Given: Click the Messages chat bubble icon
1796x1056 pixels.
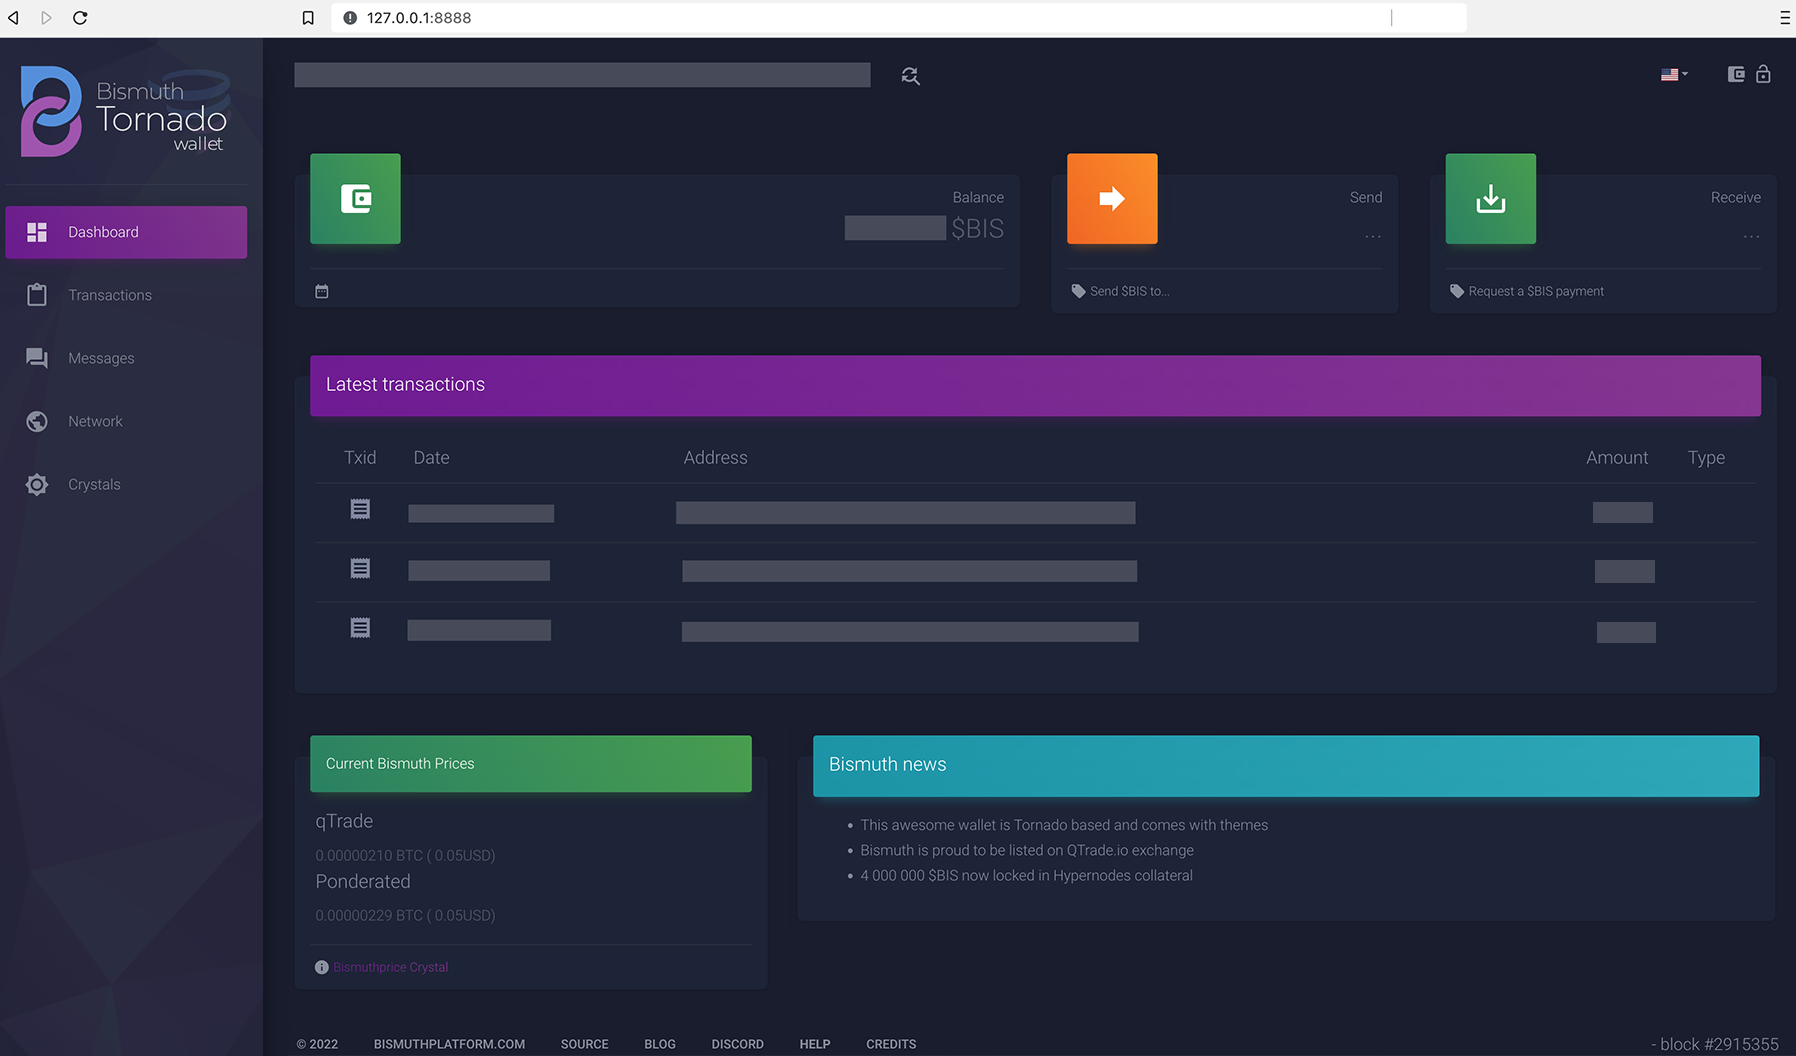Looking at the screenshot, I should pyautogui.click(x=37, y=358).
